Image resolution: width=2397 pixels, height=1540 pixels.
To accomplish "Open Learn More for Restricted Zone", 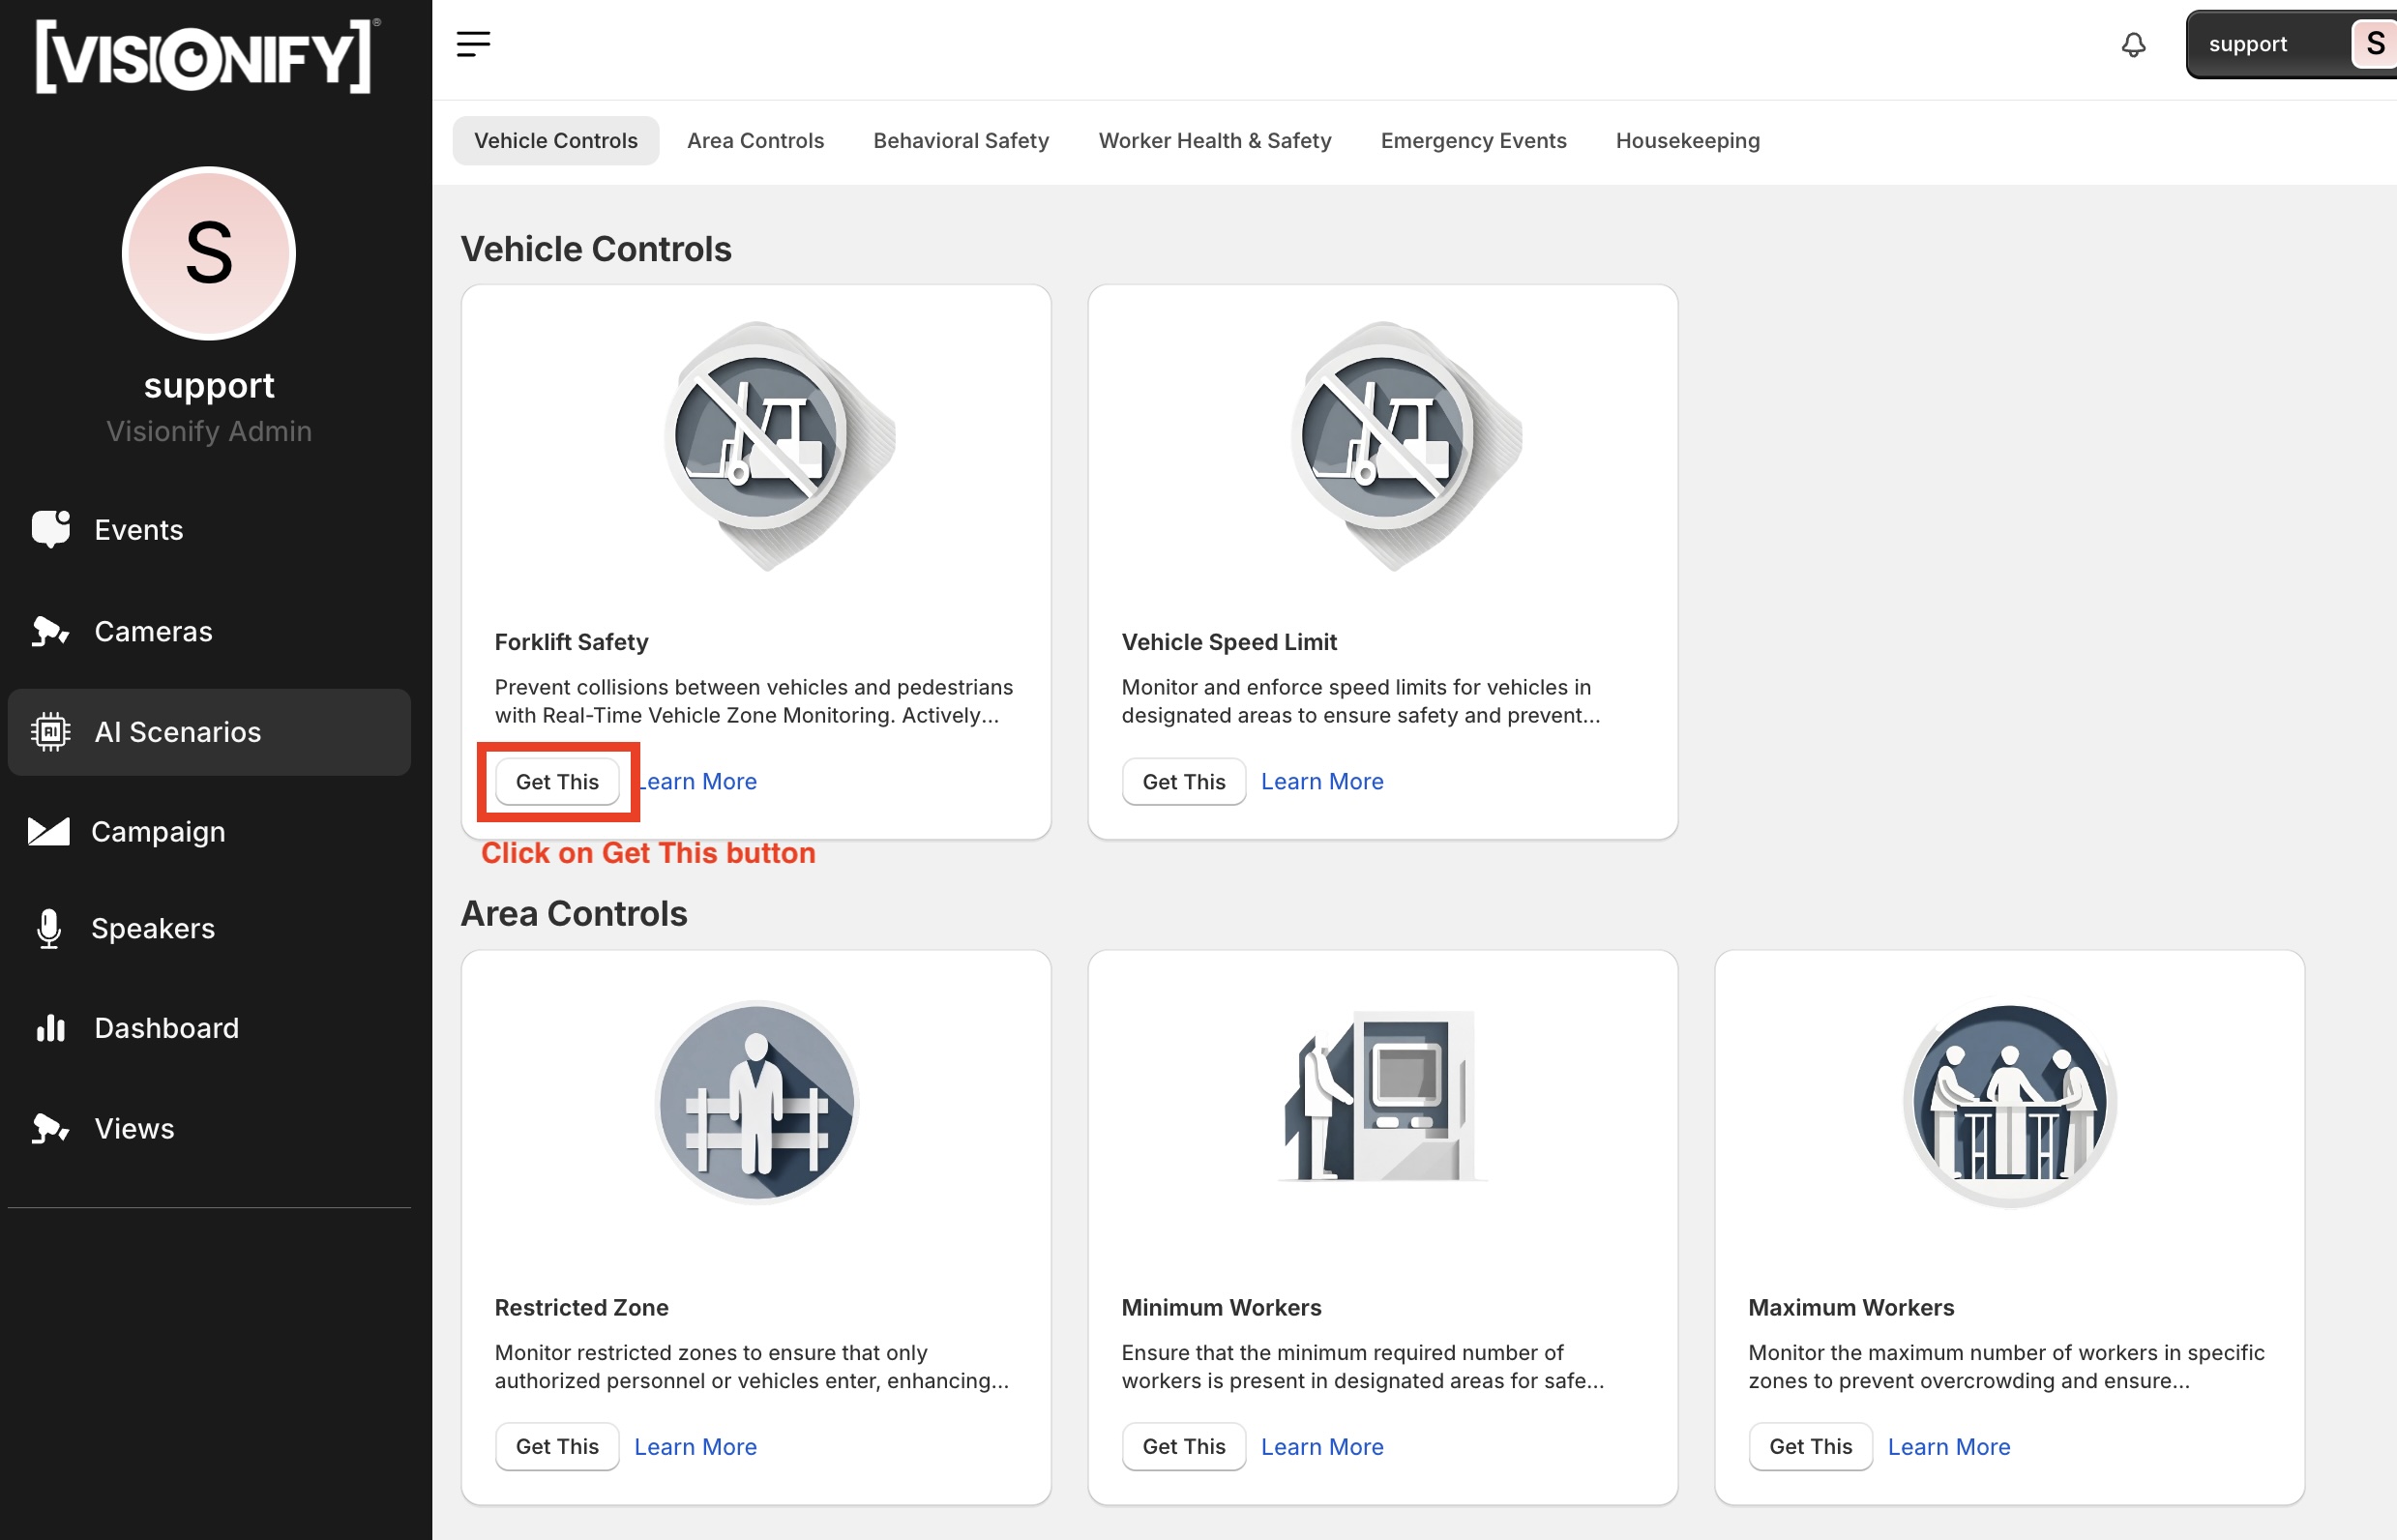I will (695, 1445).
